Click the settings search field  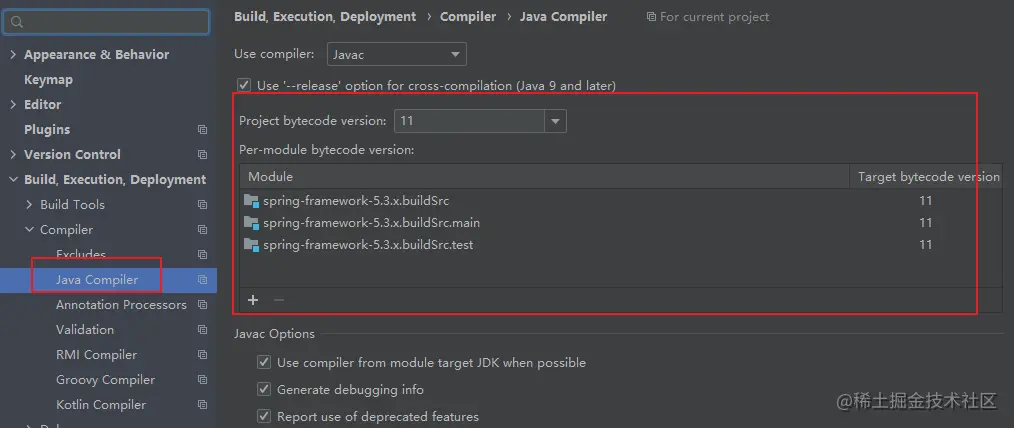tap(106, 22)
